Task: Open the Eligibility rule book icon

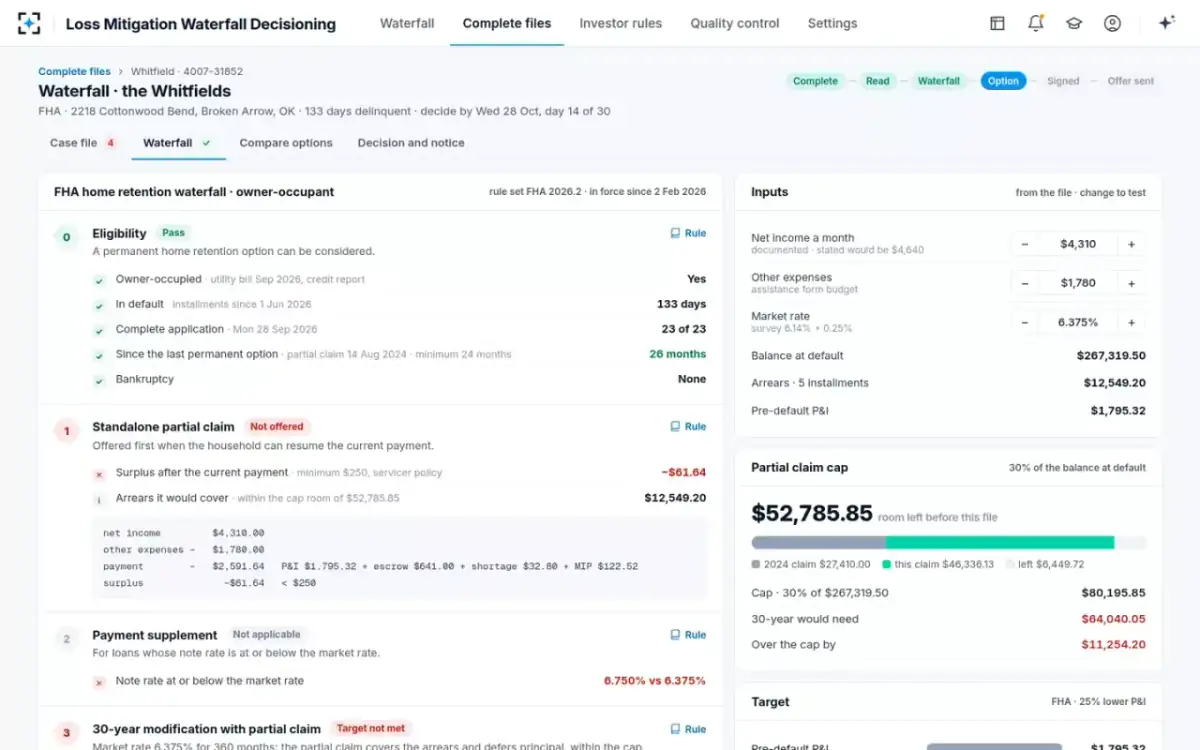Action: pos(675,233)
